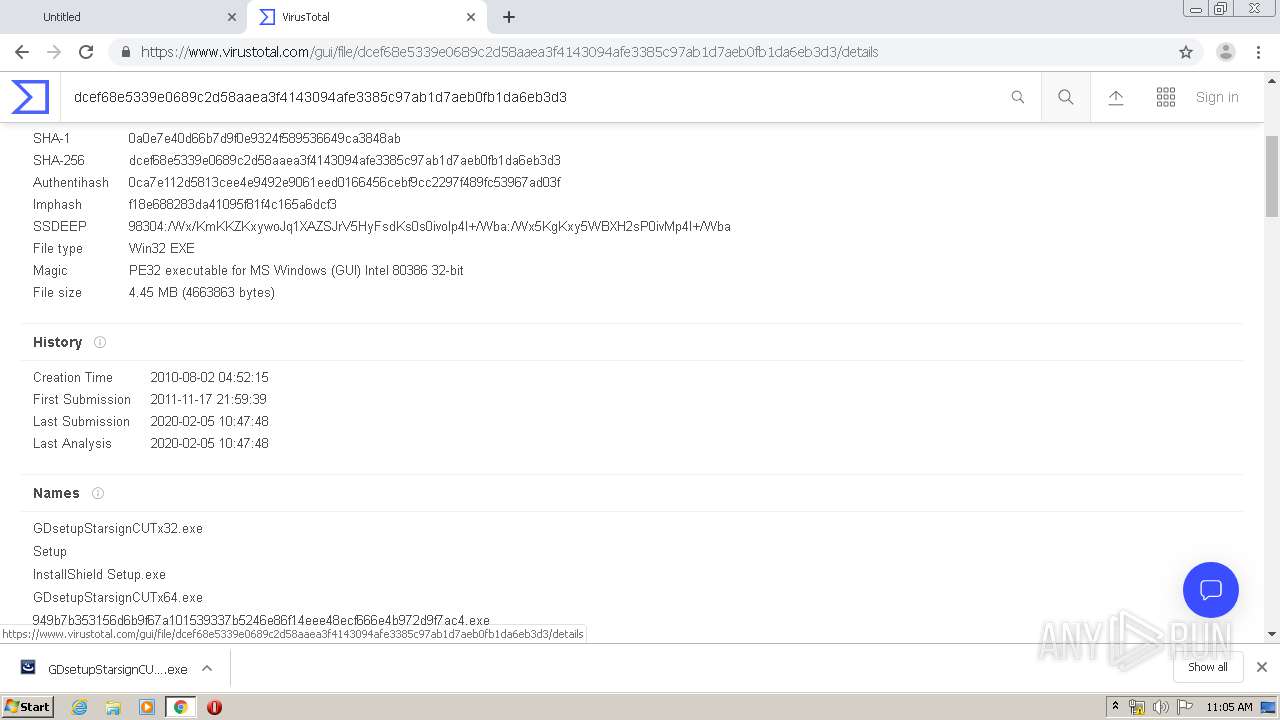Open the Windows Start menu
1280x720 pixels.
point(28,706)
